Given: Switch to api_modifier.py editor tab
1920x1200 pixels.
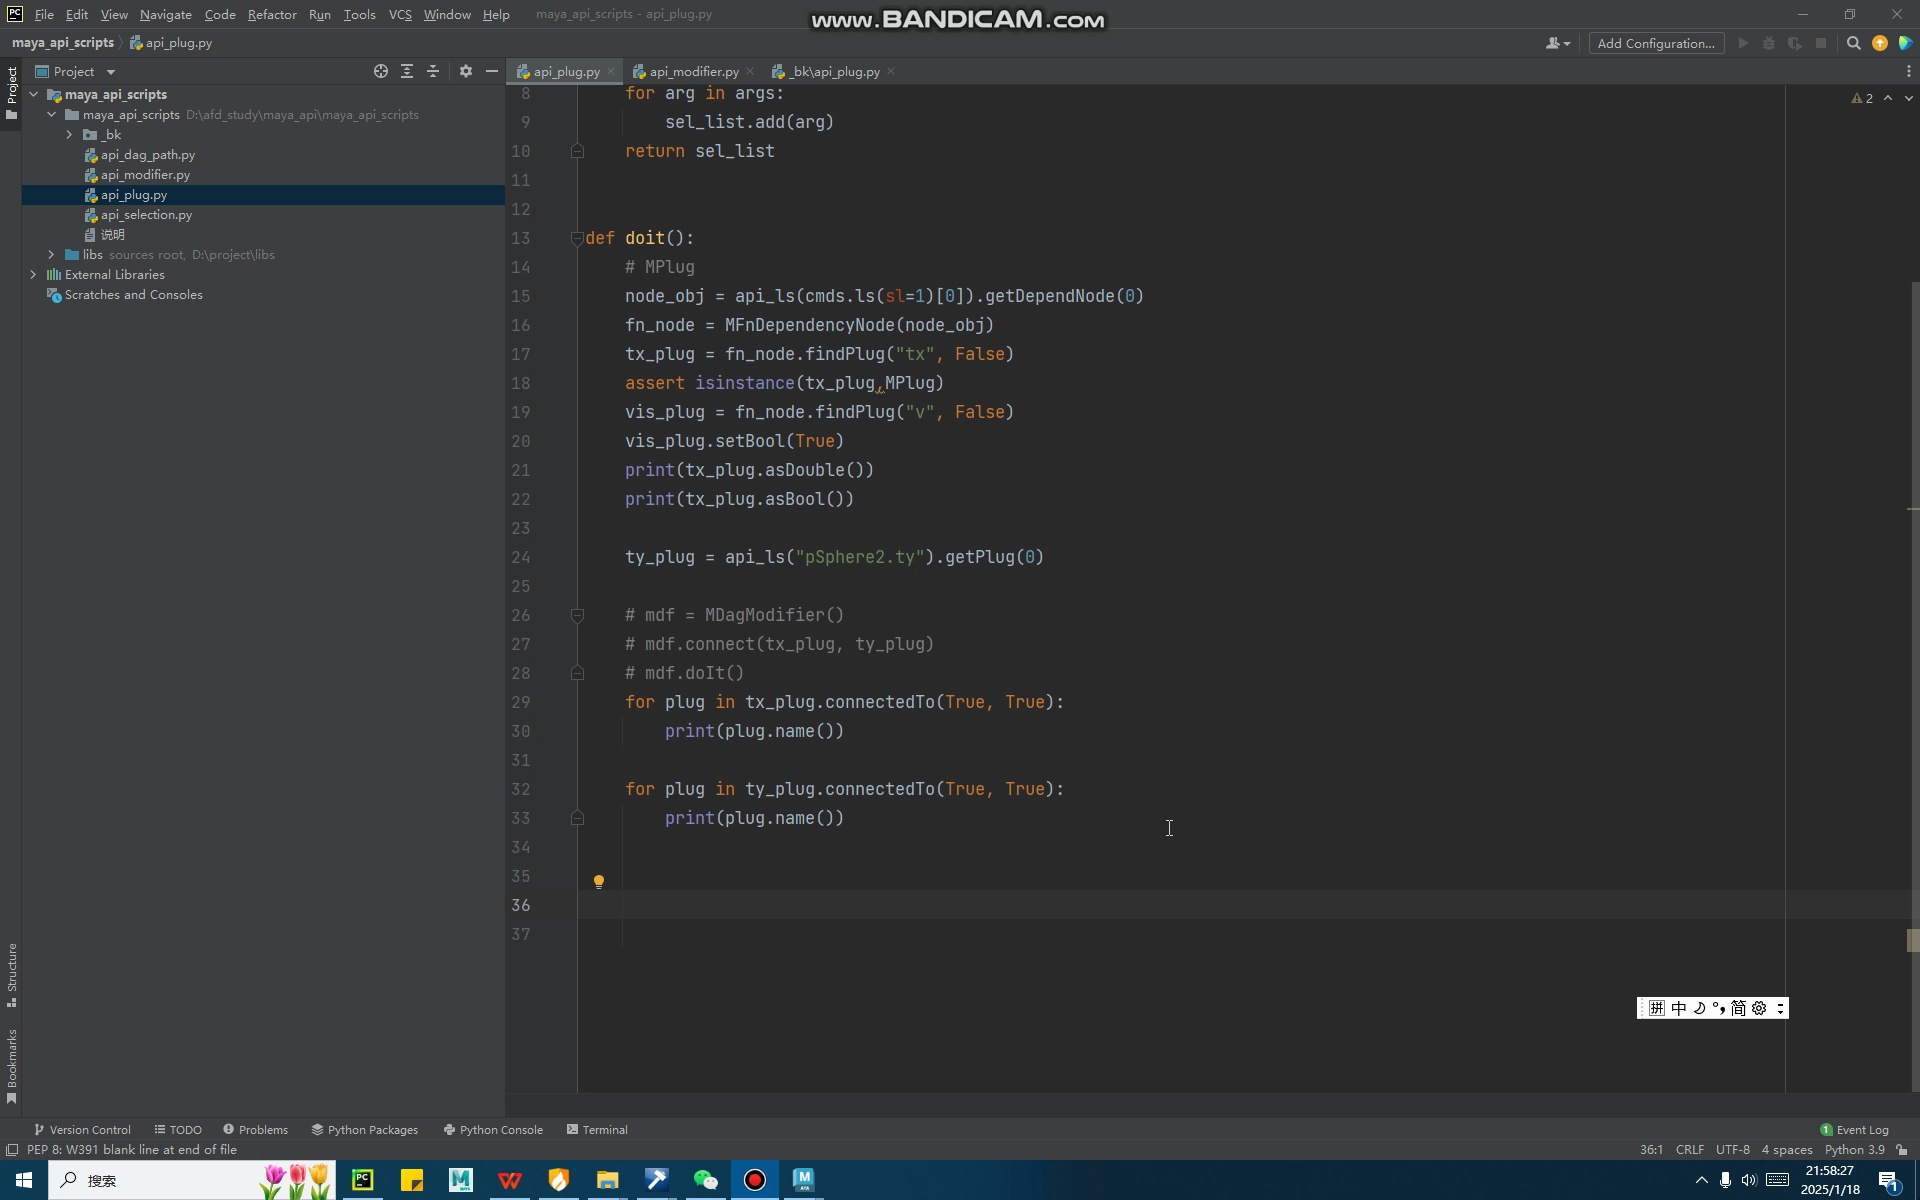Looking at the screenshot, I should point(693,71).
